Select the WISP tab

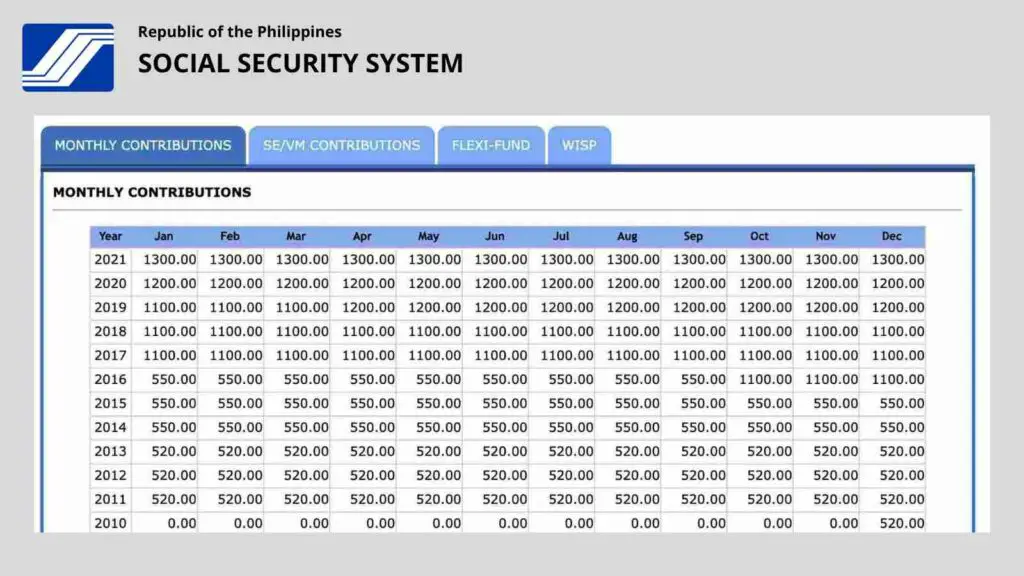coord(579,145)
